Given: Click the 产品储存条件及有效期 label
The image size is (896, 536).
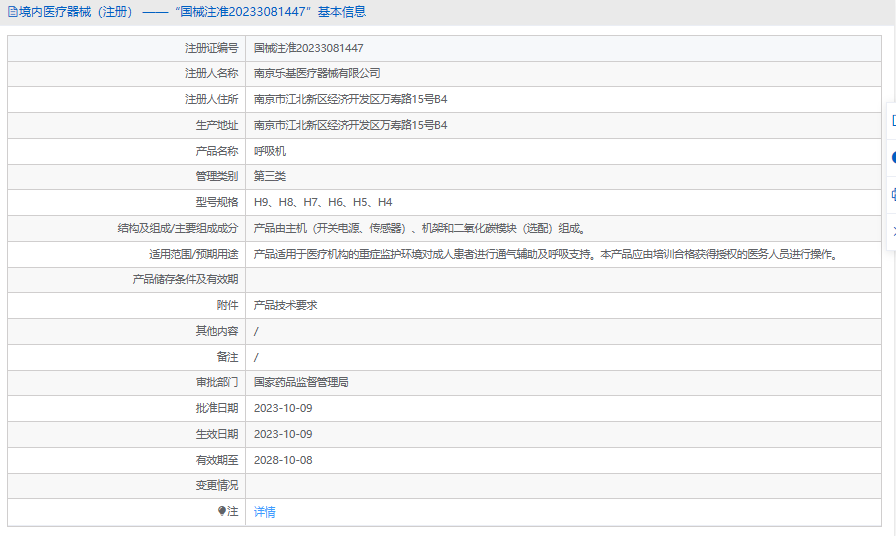Looking at the screenshot, I should coord(185,279).
